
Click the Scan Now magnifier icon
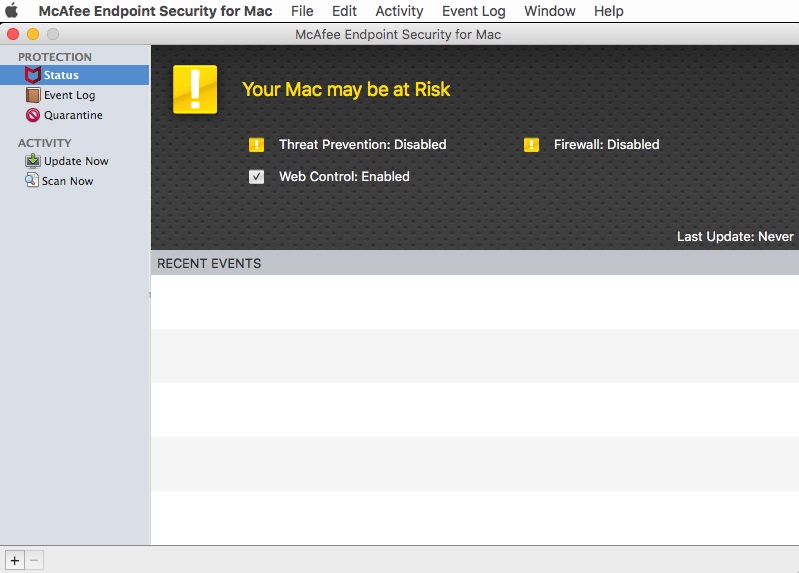pyautogui.click(x=32, y=180)
